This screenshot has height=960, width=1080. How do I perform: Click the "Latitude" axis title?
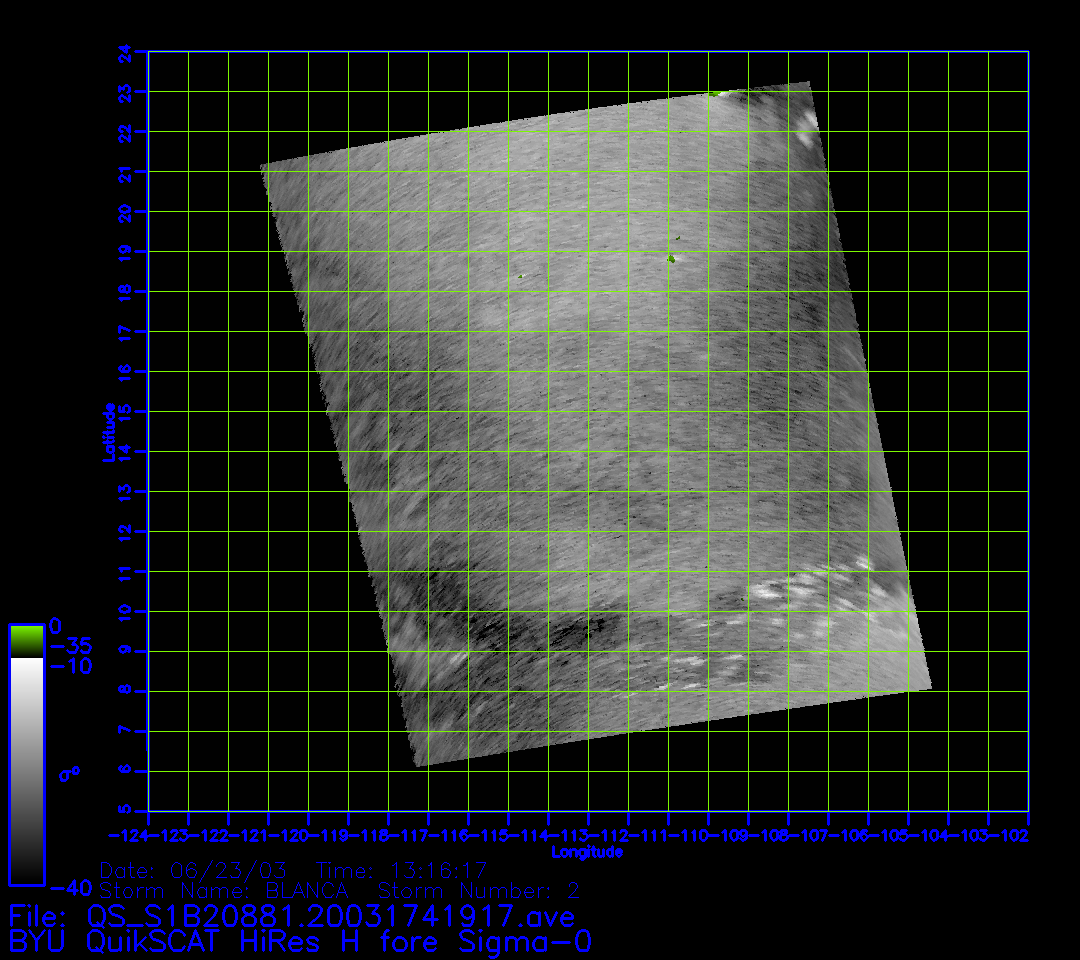108,431
